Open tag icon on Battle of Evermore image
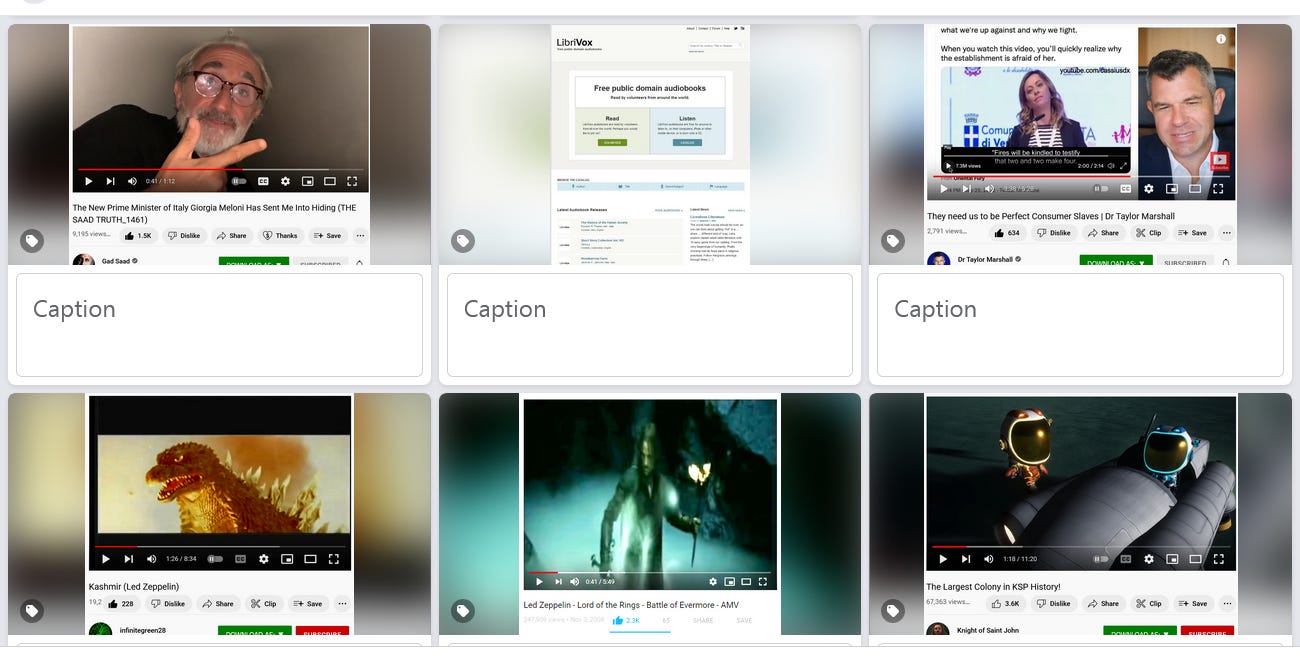This screenshot has width=1300, height=656. pyautogui.click(x=463, y=611)
